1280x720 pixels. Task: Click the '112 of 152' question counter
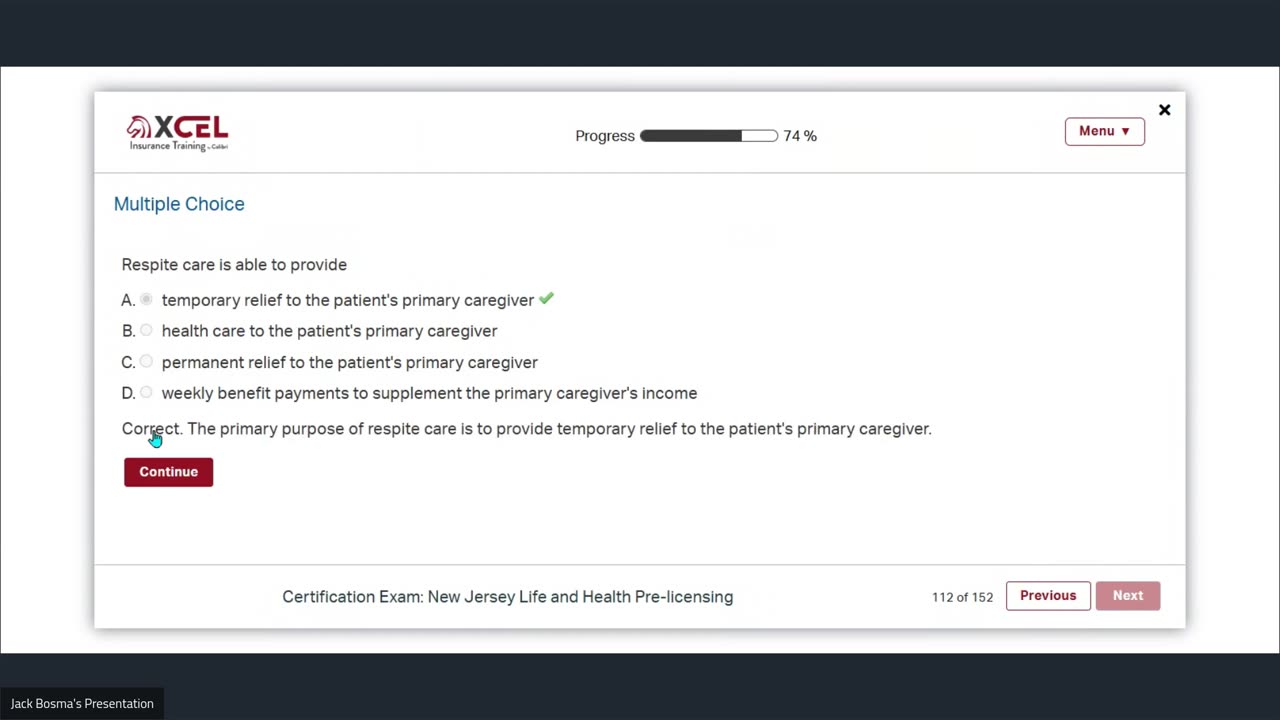962,597
